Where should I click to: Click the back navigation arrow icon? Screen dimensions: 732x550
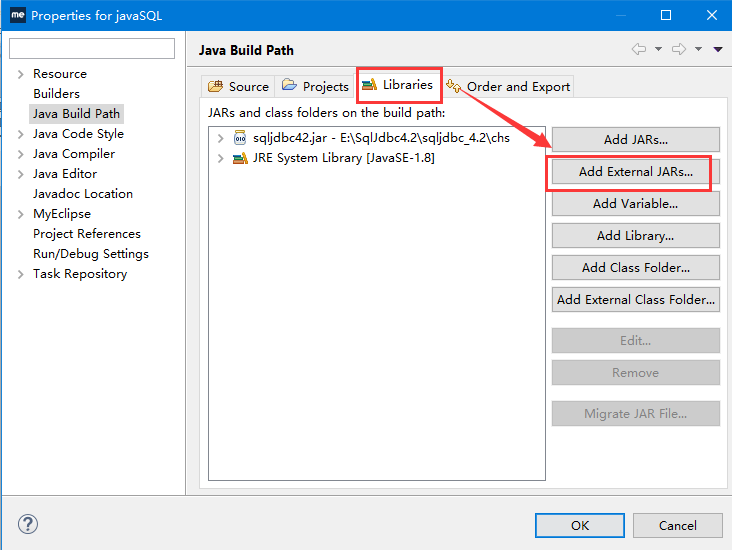point(639,49)
